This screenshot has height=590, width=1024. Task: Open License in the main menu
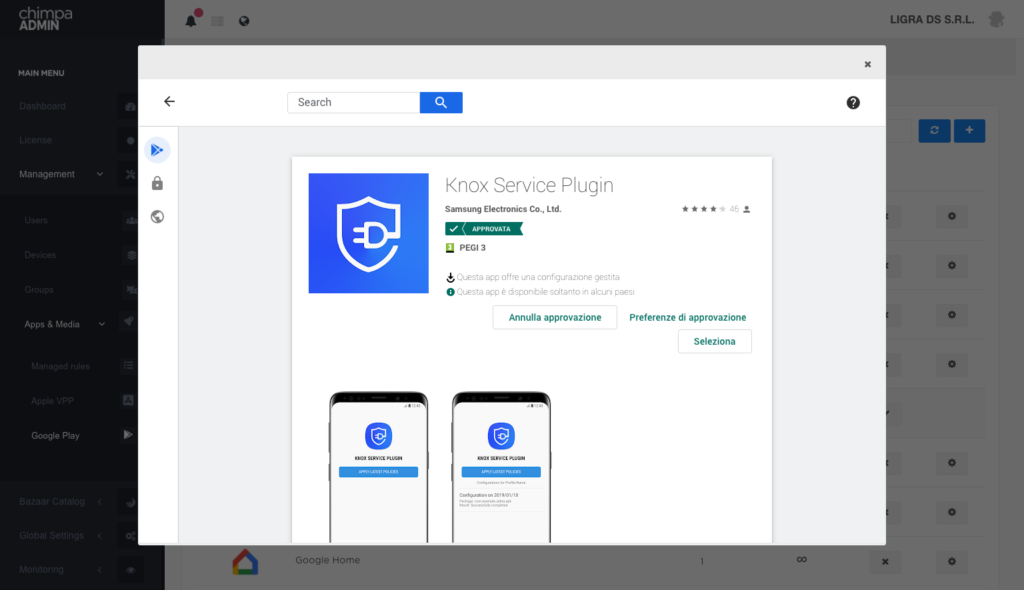(x=35, y=140)
